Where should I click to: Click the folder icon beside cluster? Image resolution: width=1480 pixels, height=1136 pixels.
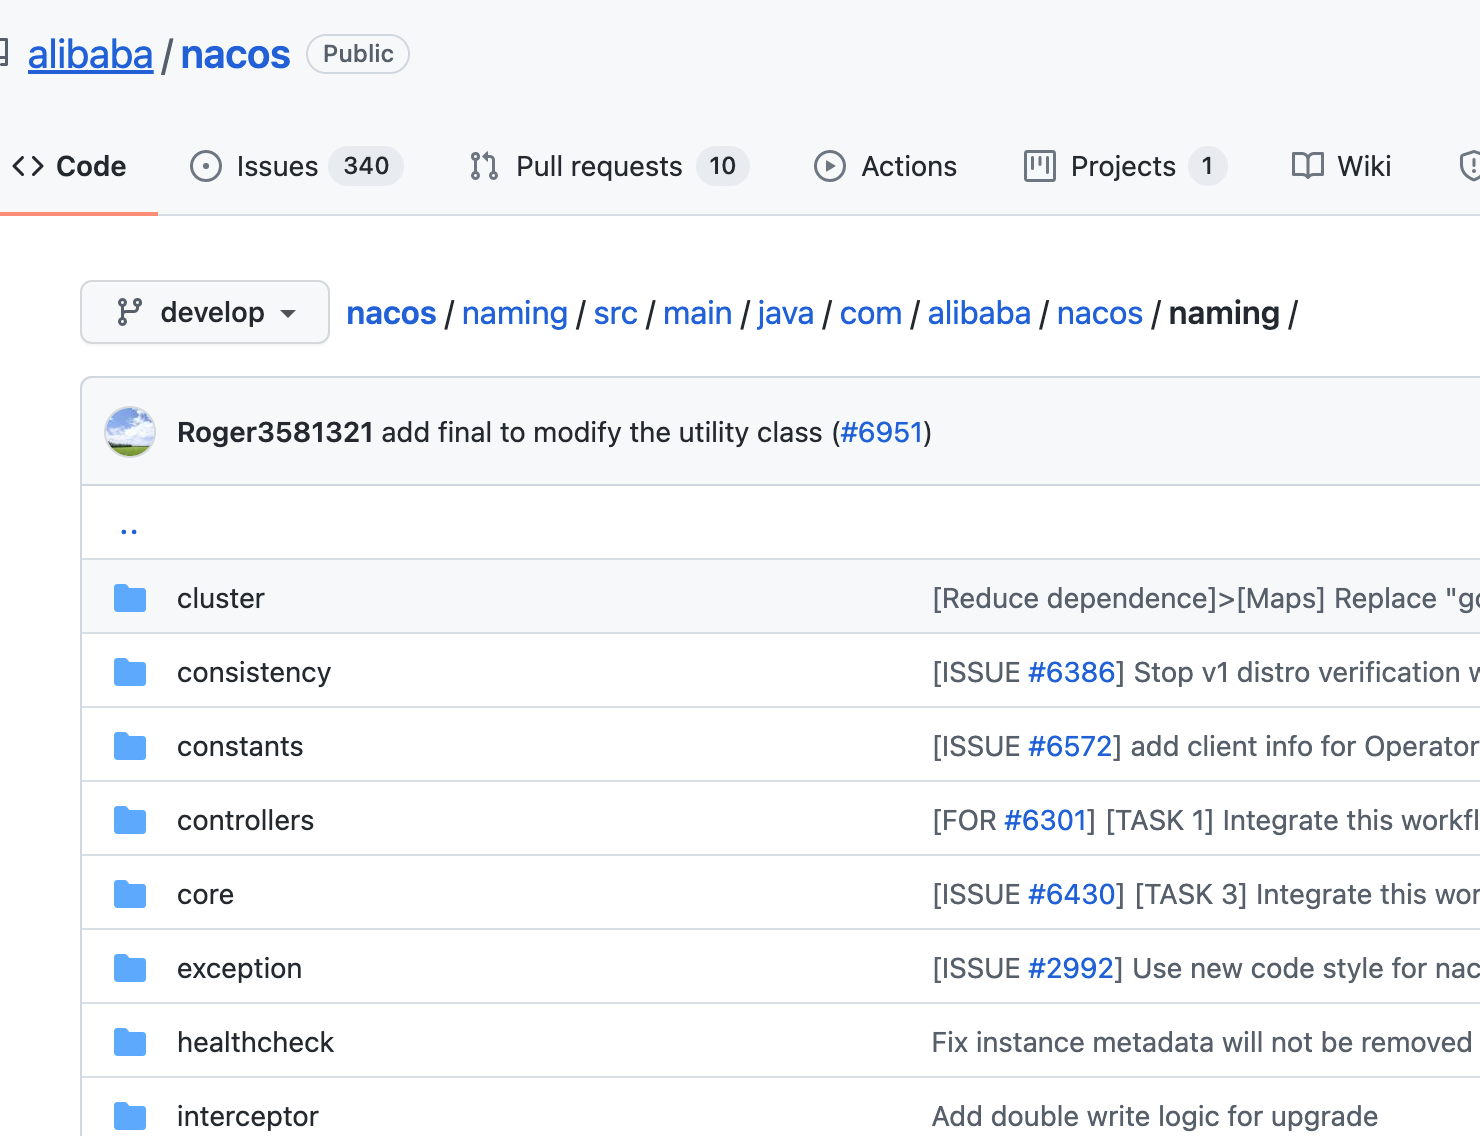[x=130, y=597]
